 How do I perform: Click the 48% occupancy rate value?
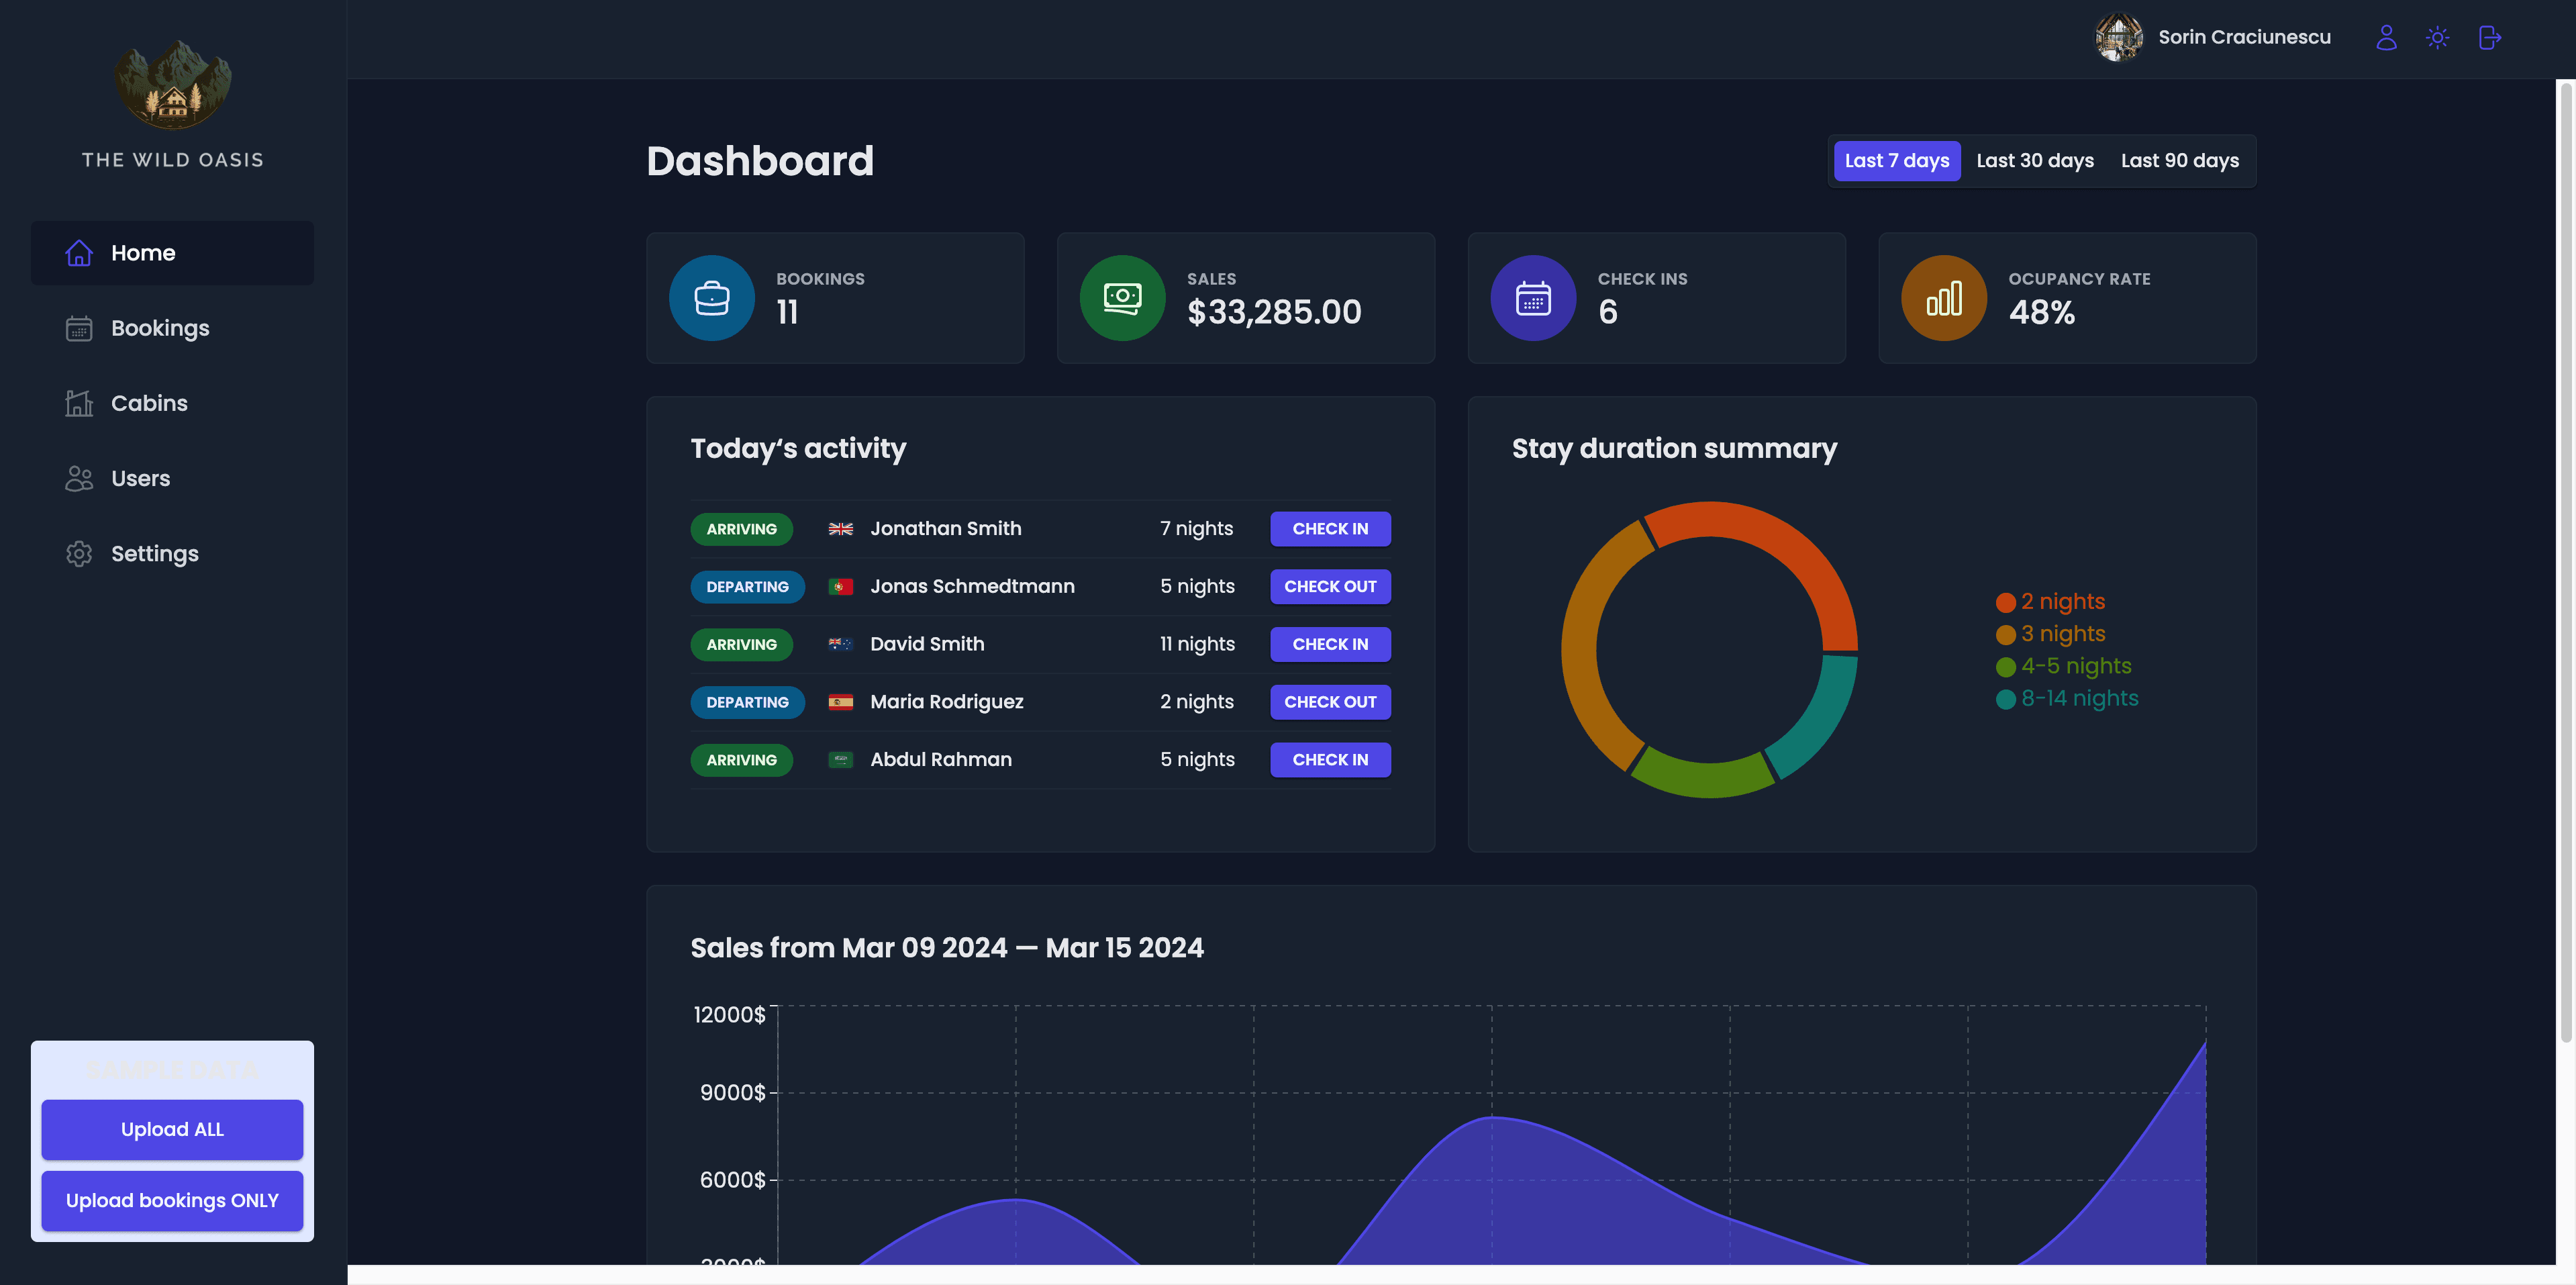(x=2042, y=313)
